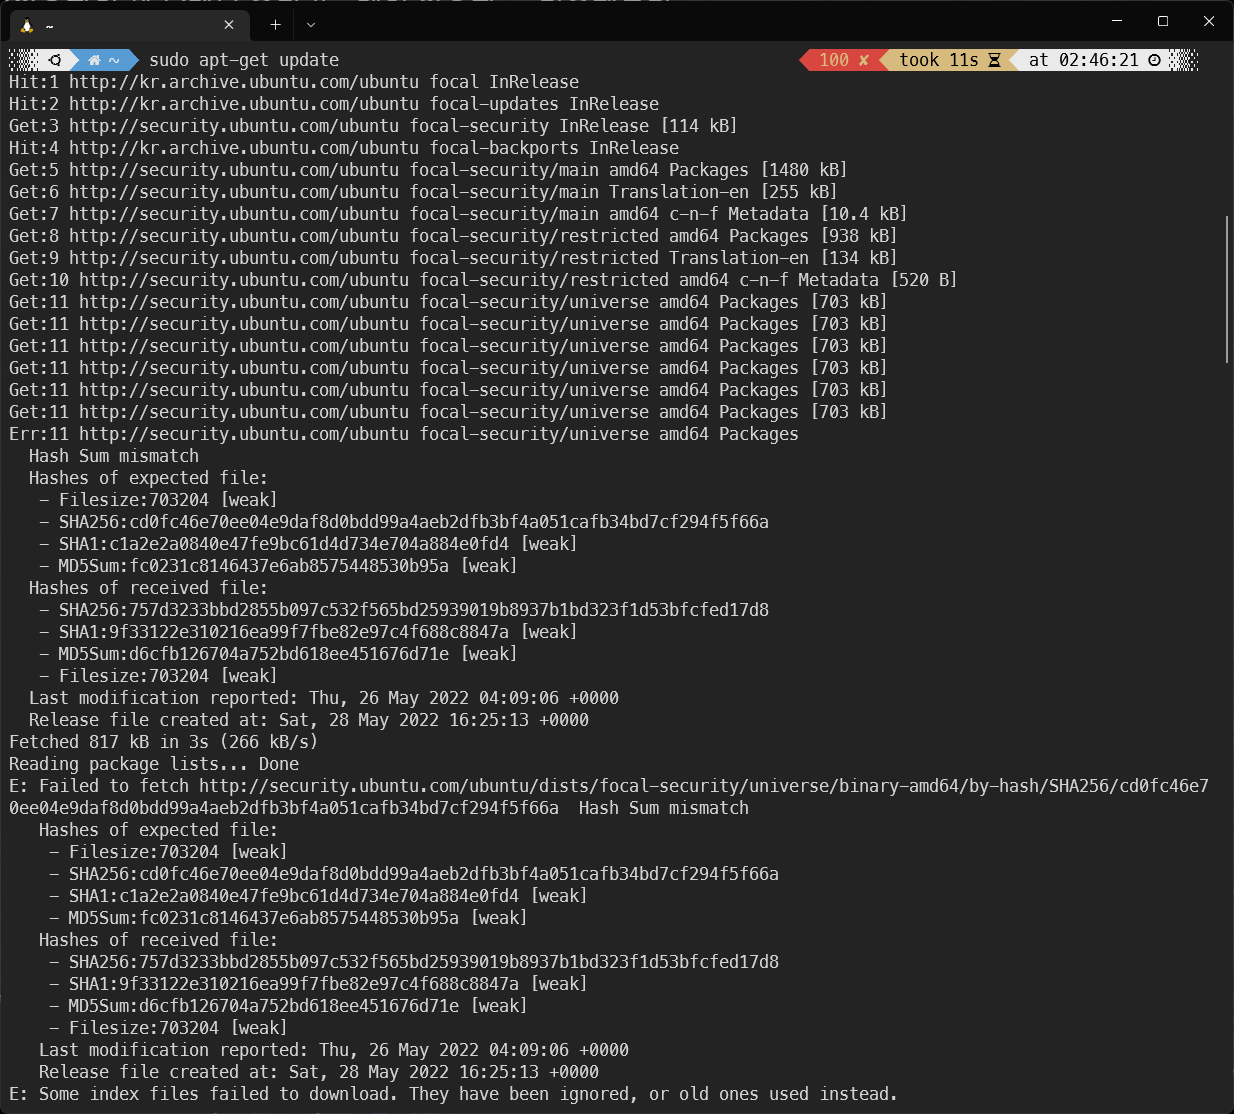Click the 'Reading package lists... Done' line
Image resolution: width=1234 pixels, height=1114 pixels.
click(154, 764)
